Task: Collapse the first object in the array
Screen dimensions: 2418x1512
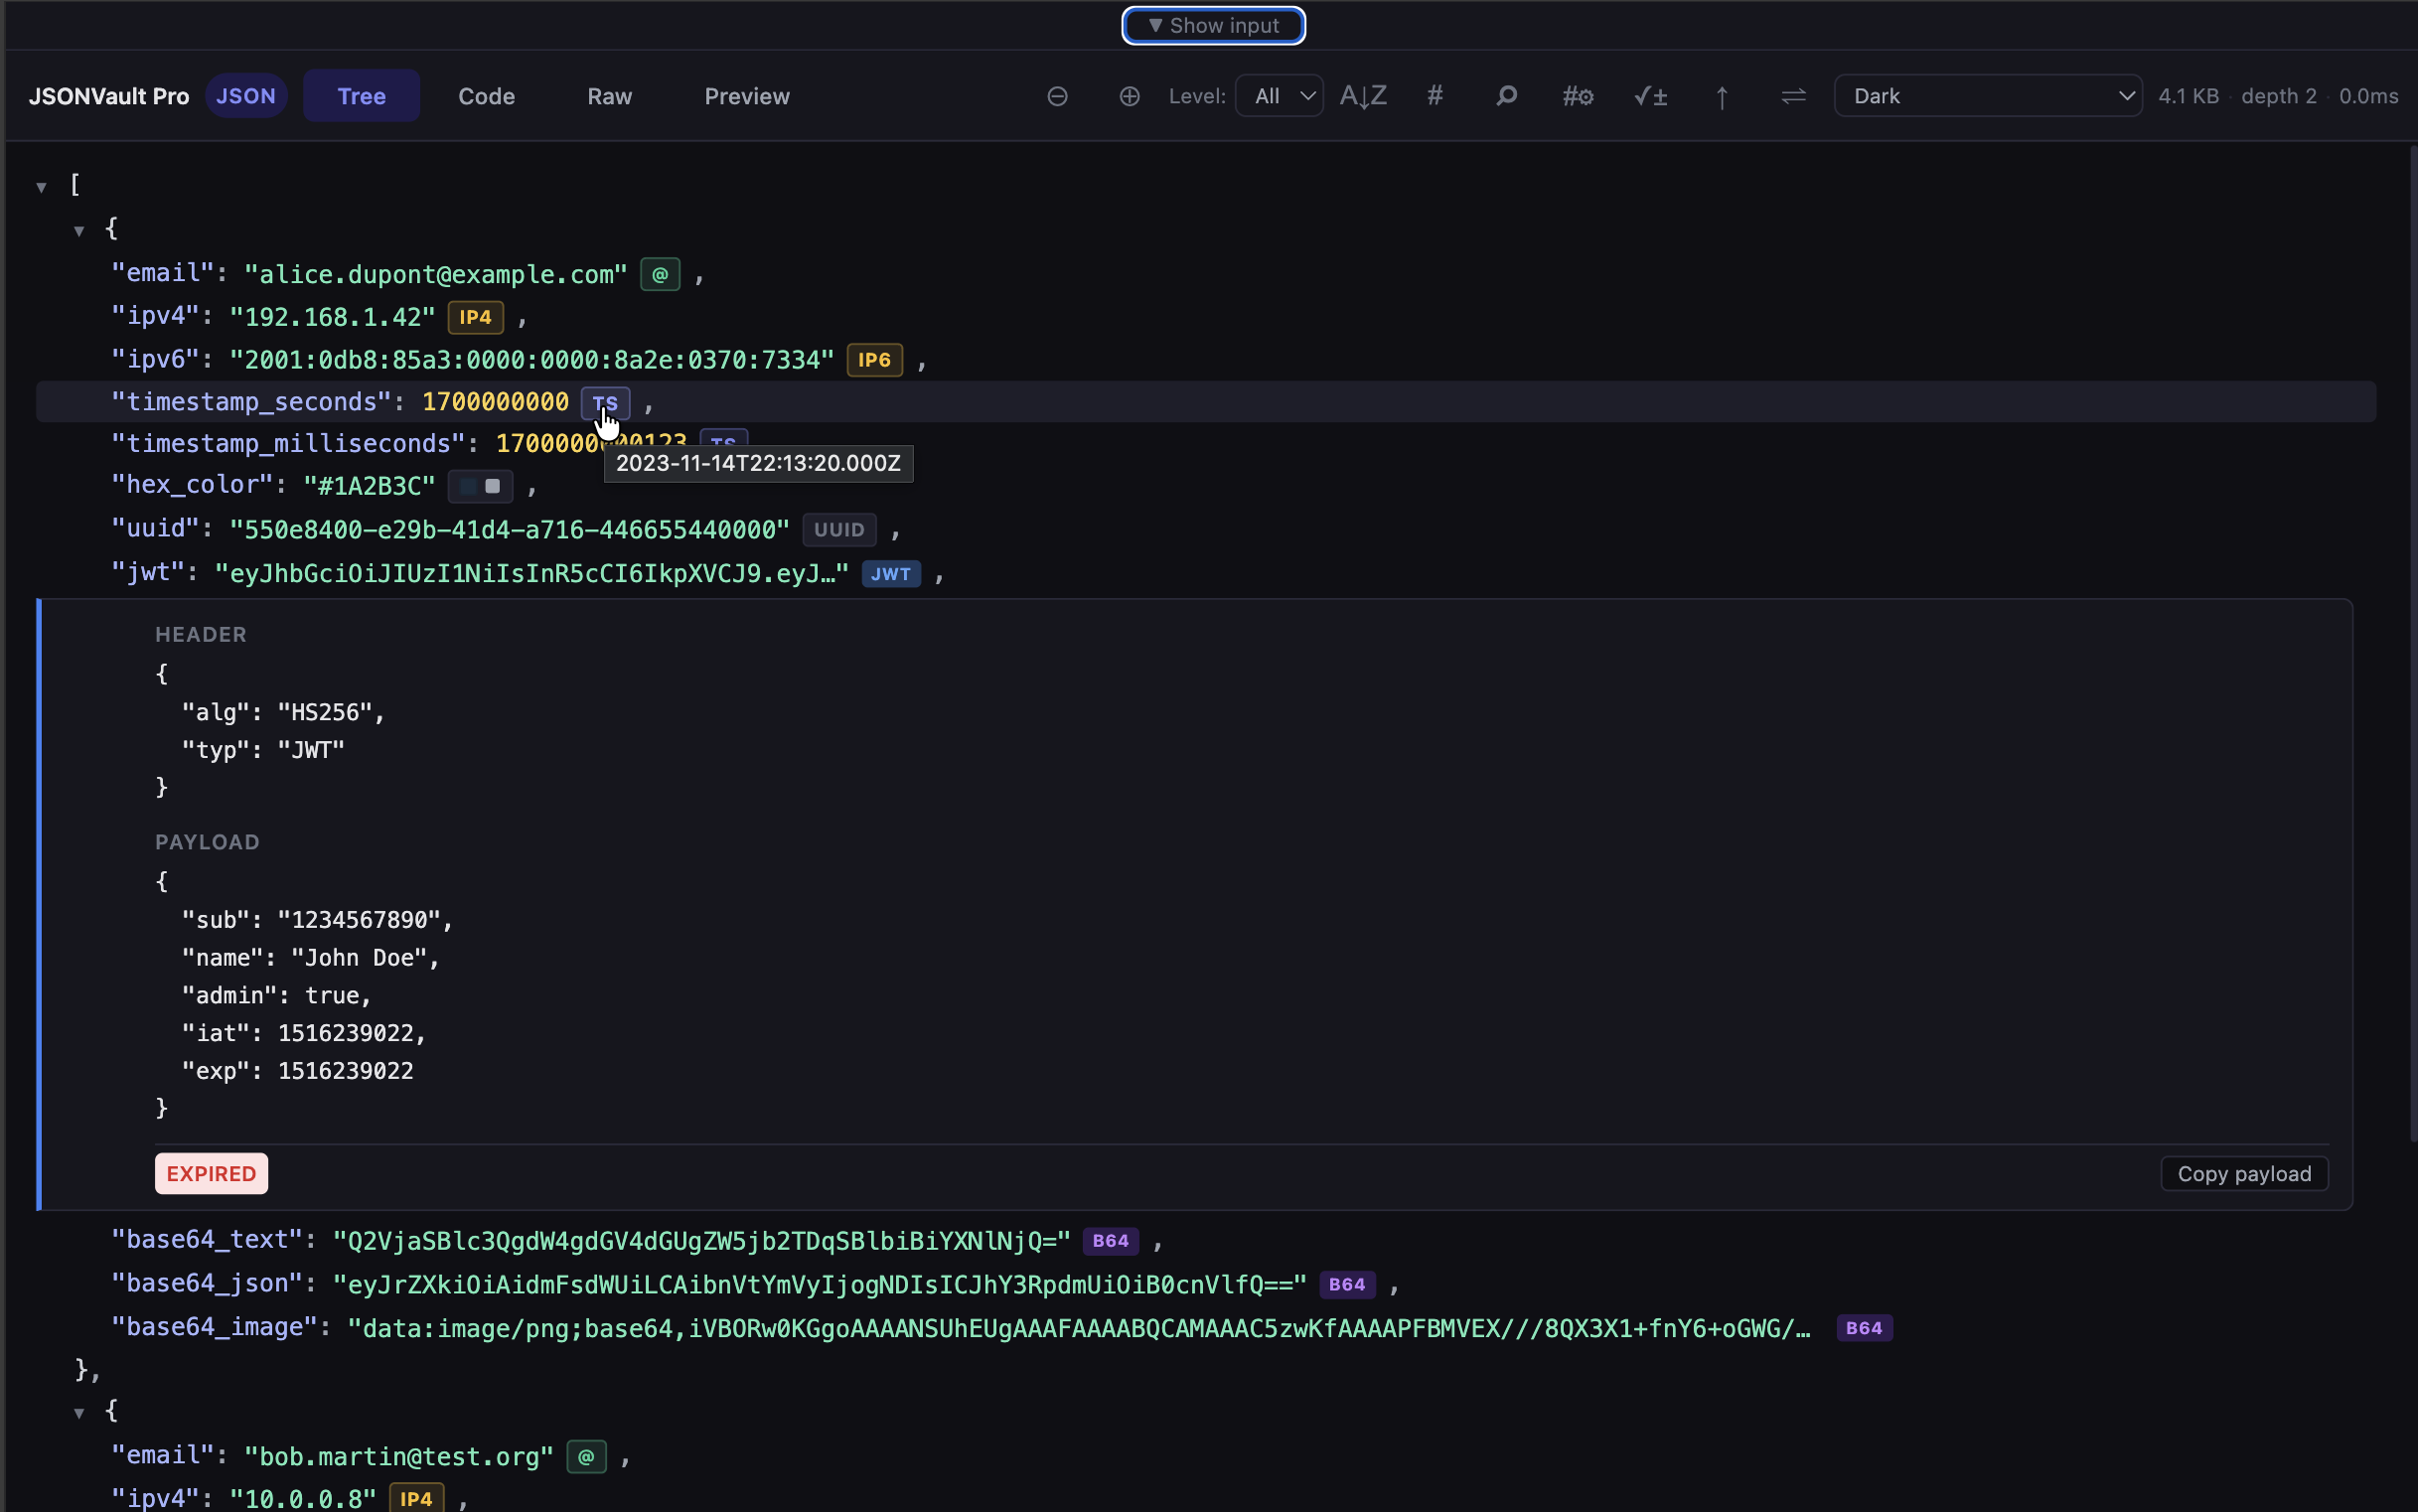Action: coord(78,229)
